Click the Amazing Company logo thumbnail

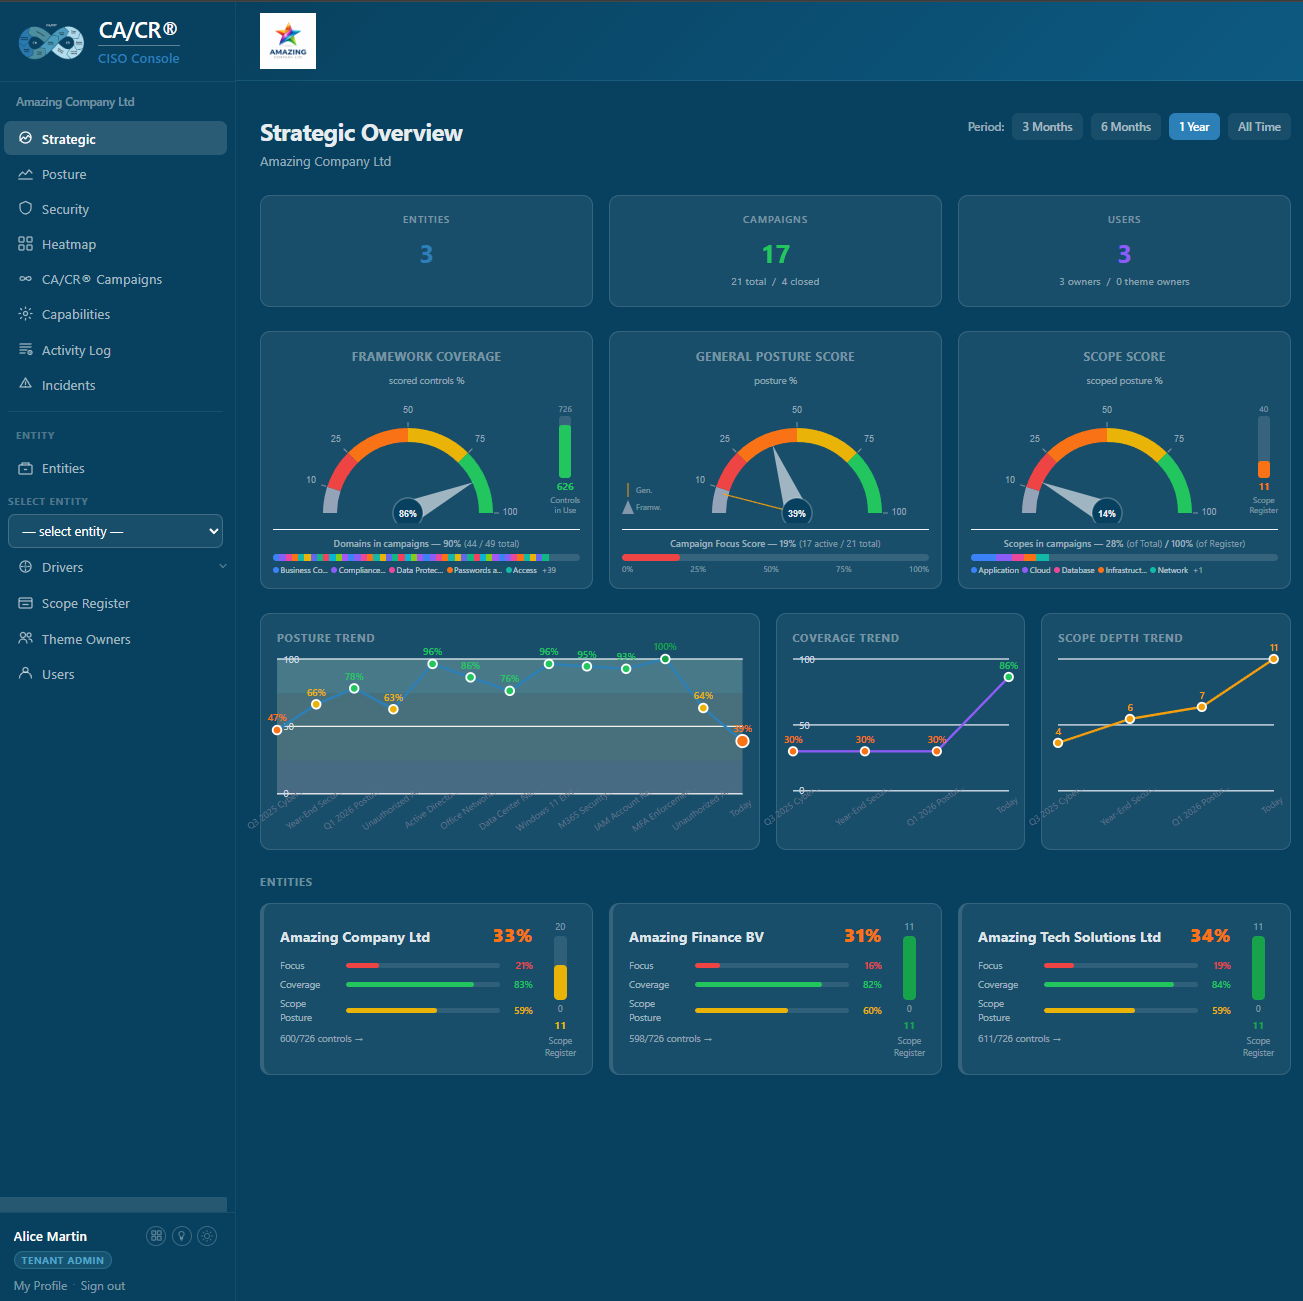(288, 41)
